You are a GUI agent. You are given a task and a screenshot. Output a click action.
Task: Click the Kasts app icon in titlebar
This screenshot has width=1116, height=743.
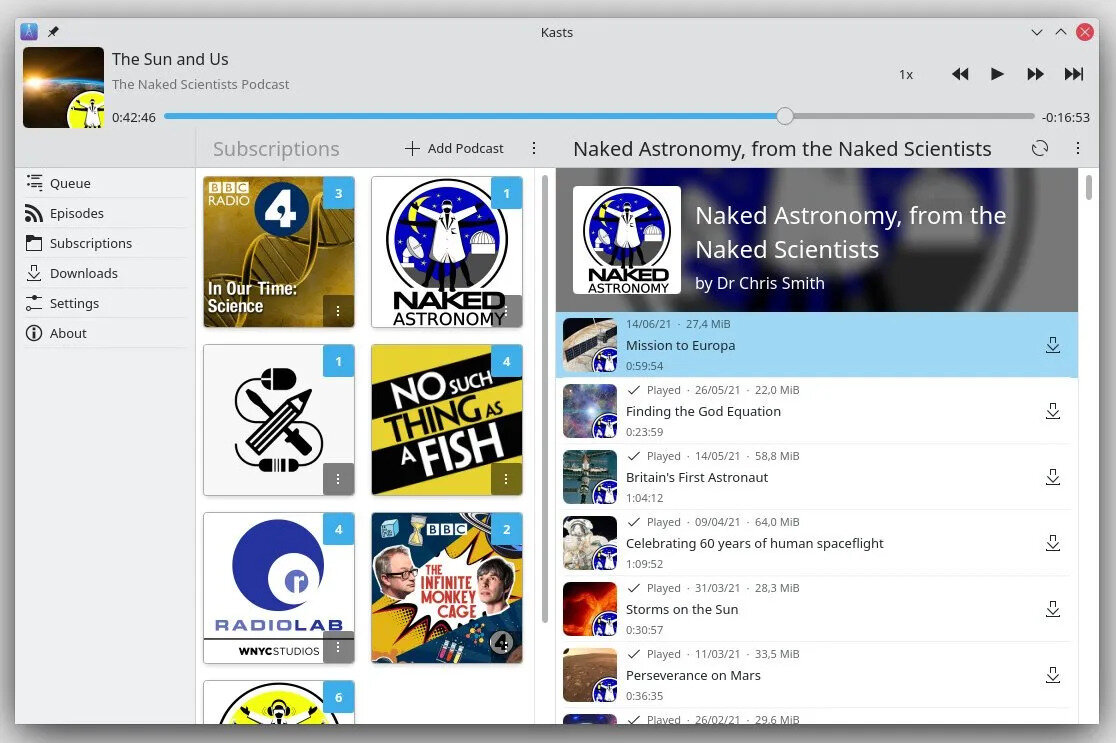tap(29, 31)
